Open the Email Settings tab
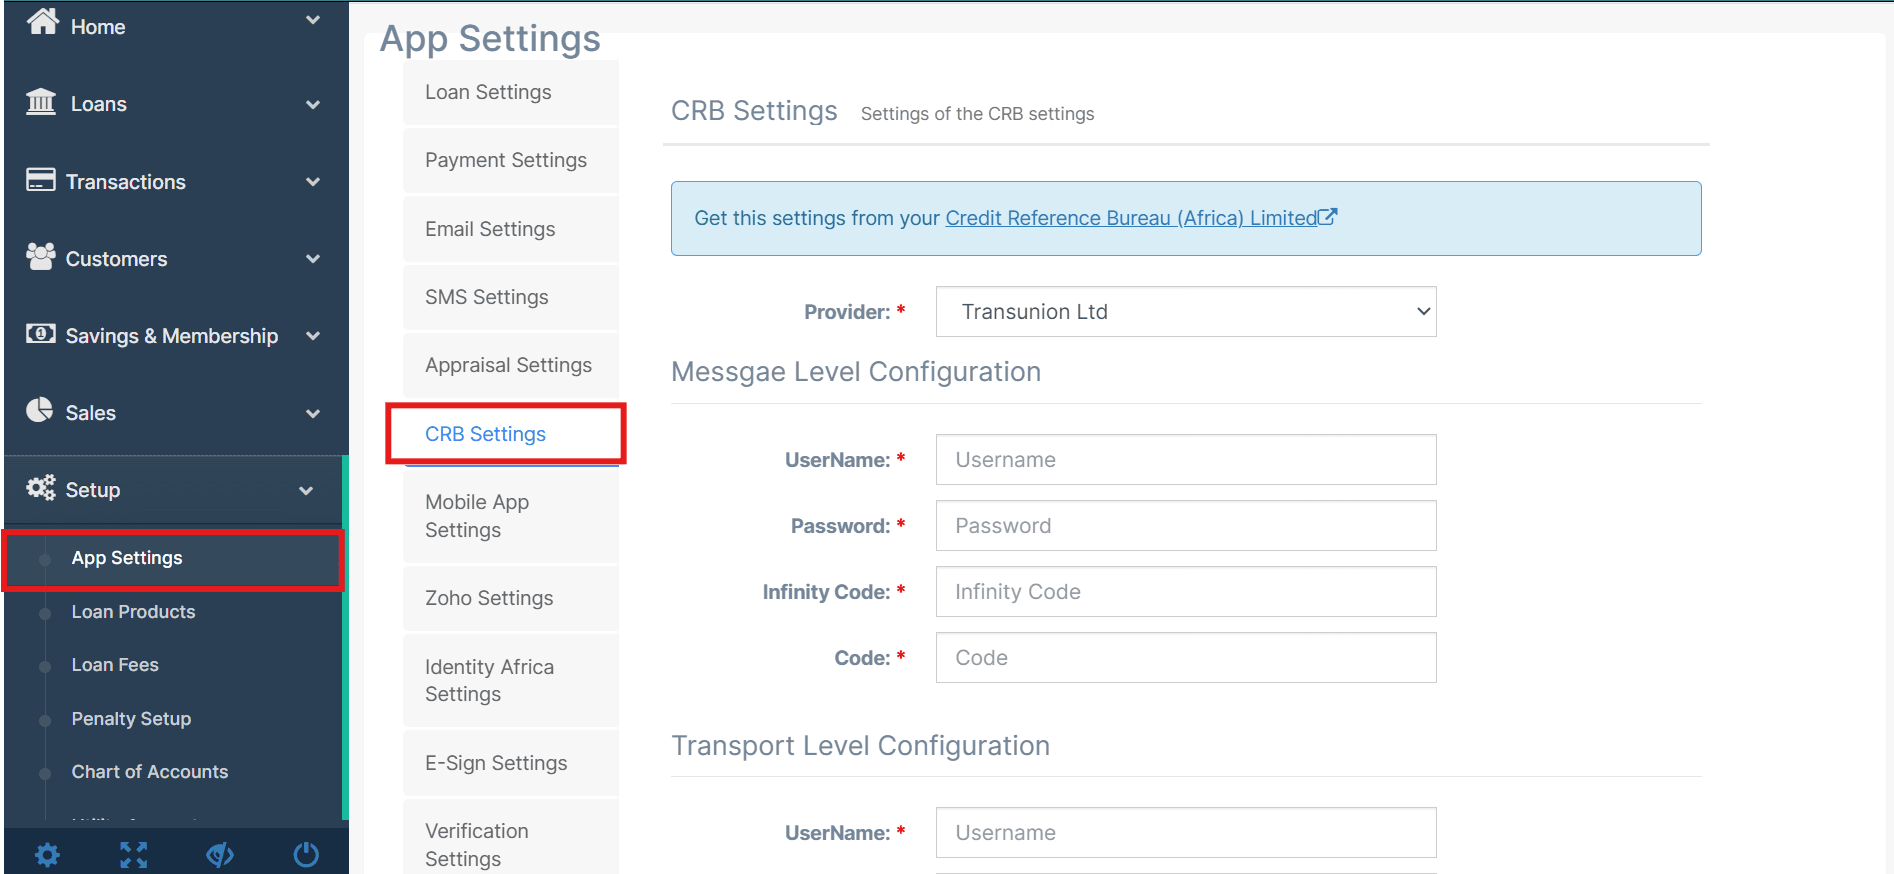Screen dimensions: 1894x874 pyautogui.click(x=511, y=229)
